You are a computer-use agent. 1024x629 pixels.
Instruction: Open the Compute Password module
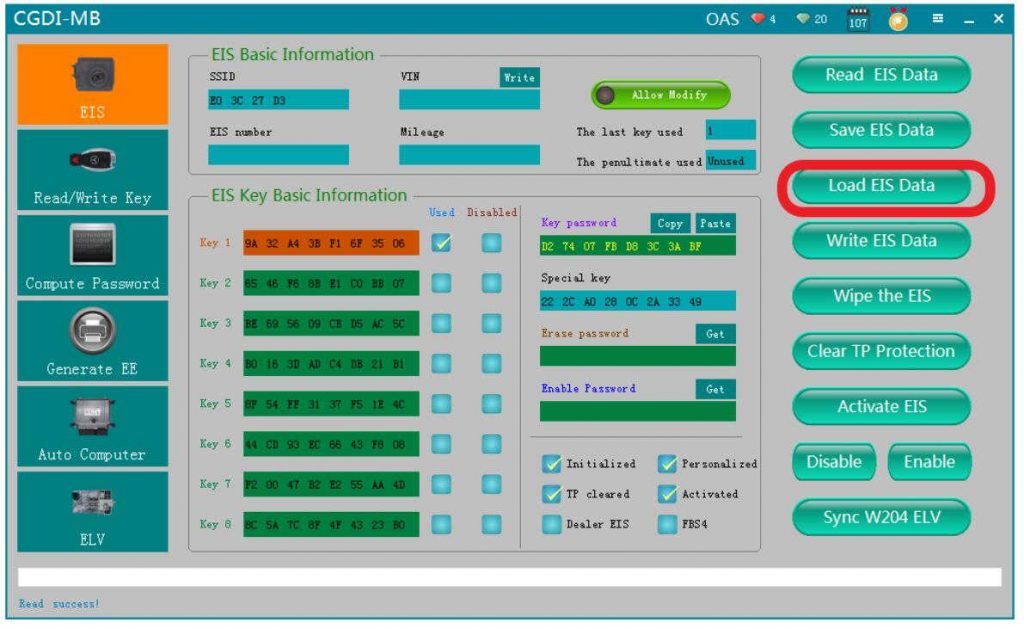click(x=92, y=255)
